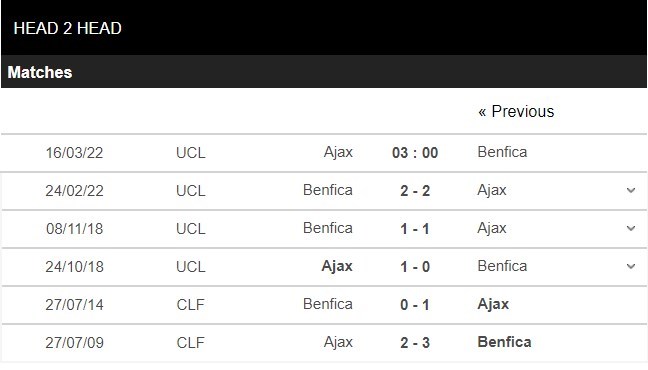Click the CLF label in 27/07/14 row
The height and width of the screenshot is (370, 648).
190,305
